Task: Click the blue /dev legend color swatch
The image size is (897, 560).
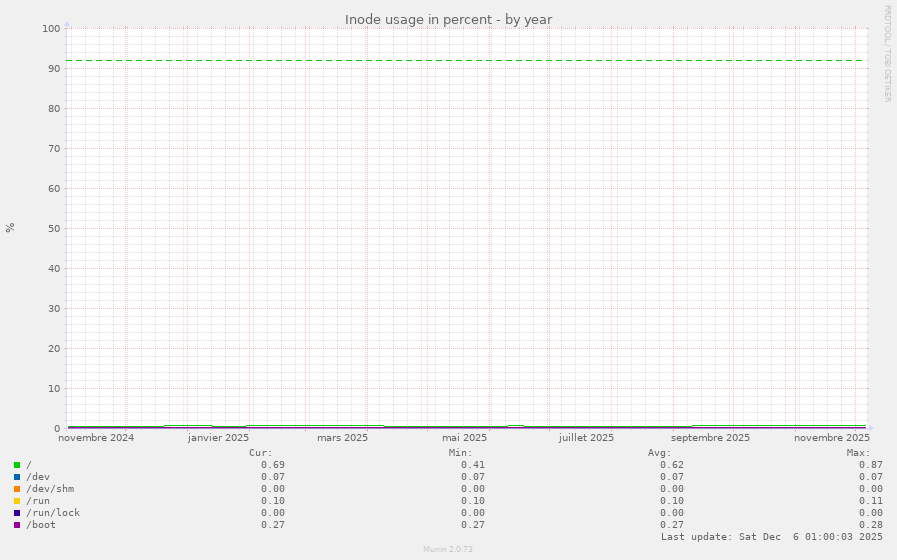Action: [17, 477]
